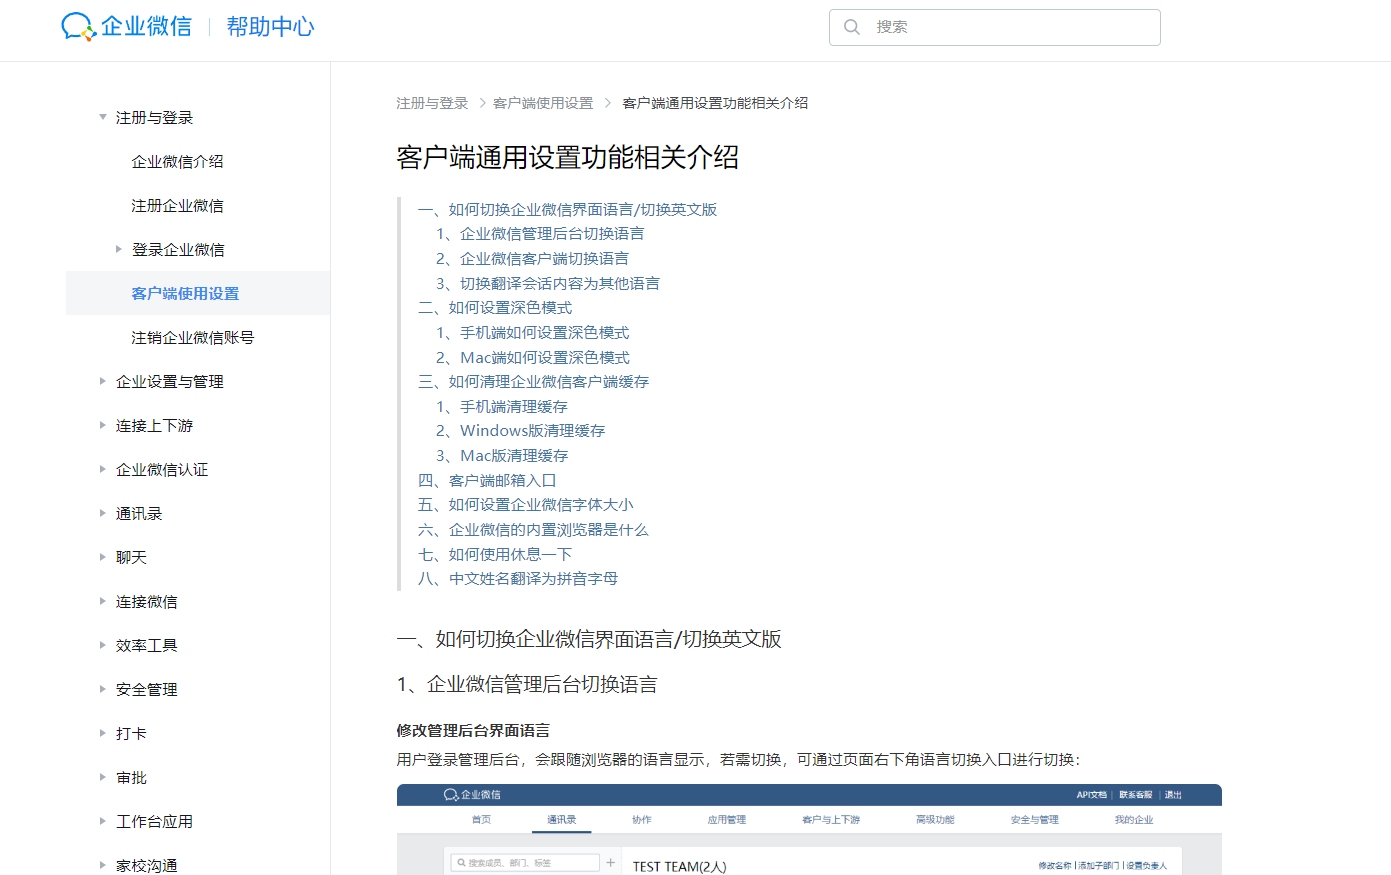Click the admin console screenshot image
The width and height of the screenshot is (1391, 875).
point(809,830)
